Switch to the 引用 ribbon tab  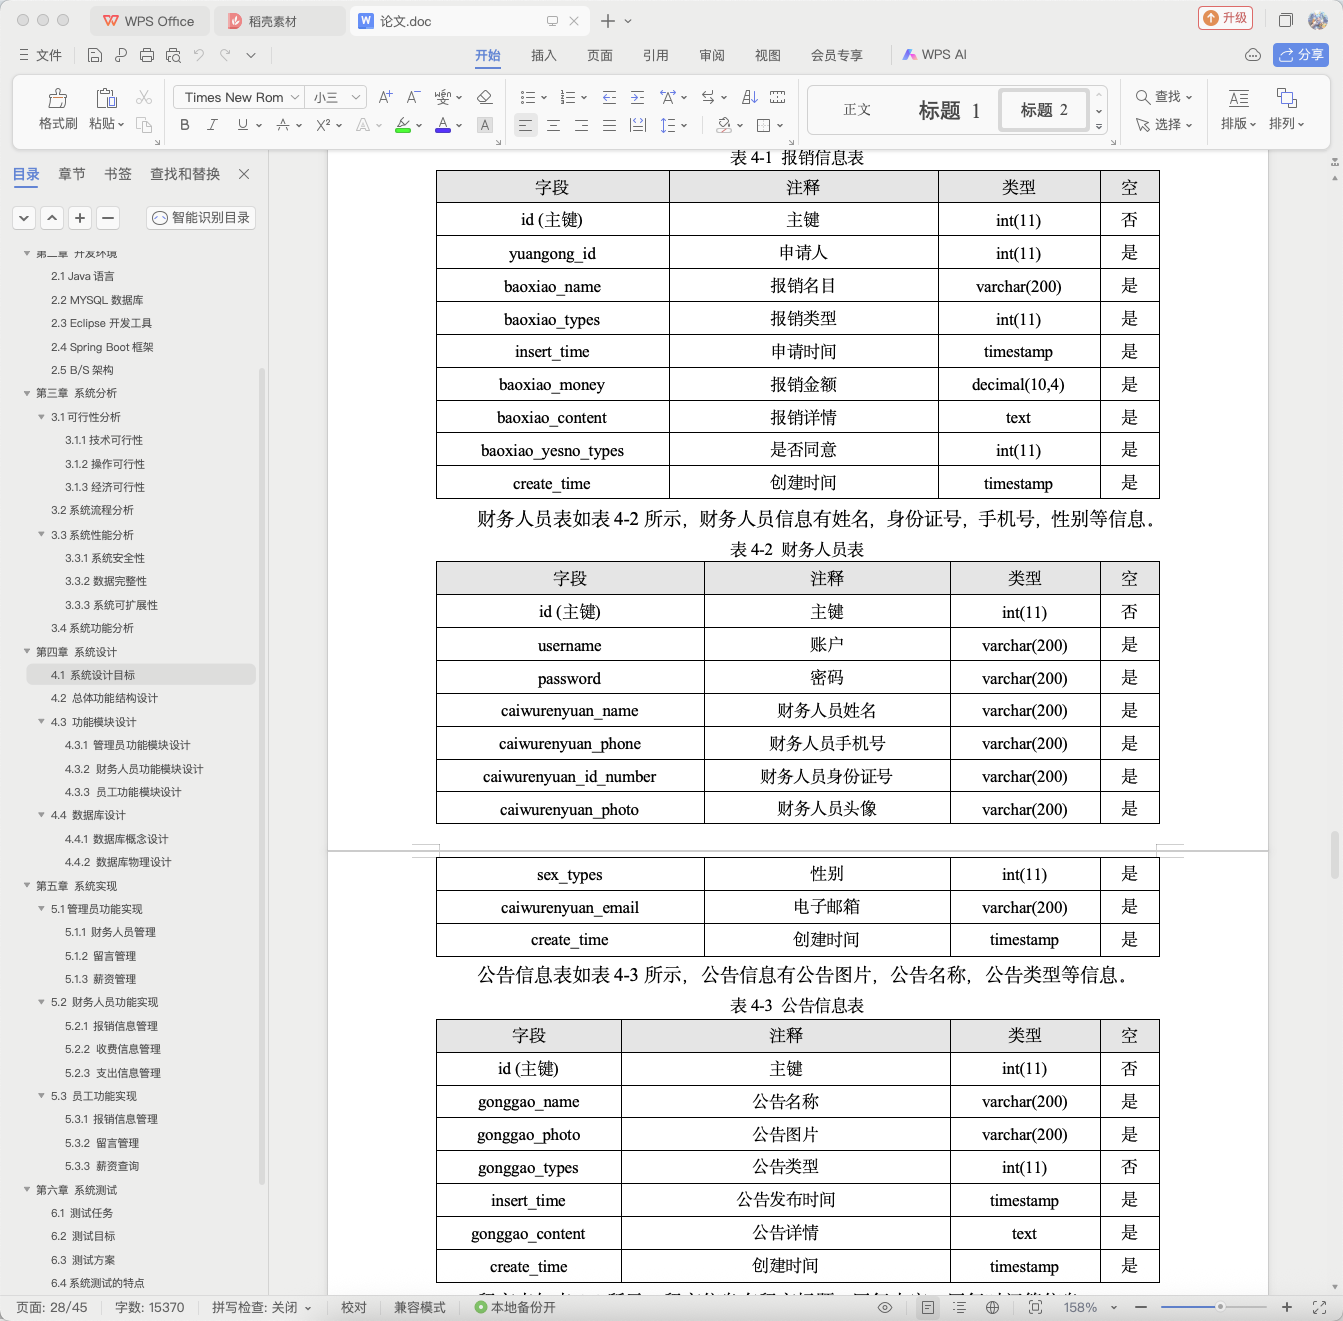pos(656,55)
